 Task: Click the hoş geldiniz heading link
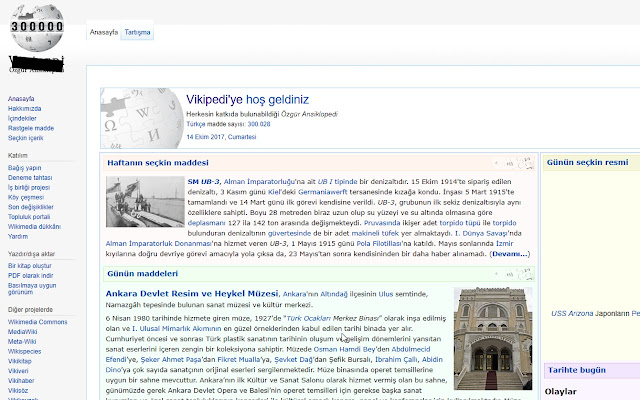point(277,100)
